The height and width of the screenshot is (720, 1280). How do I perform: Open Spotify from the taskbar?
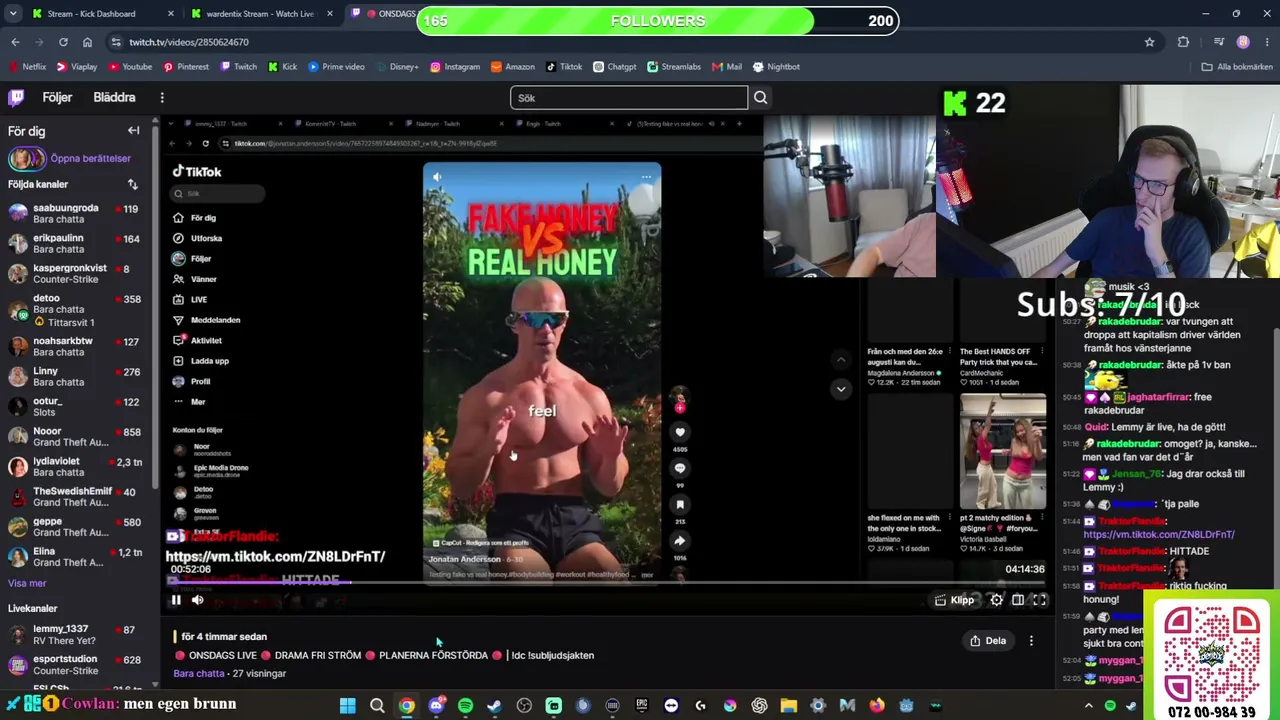point(465,706)
